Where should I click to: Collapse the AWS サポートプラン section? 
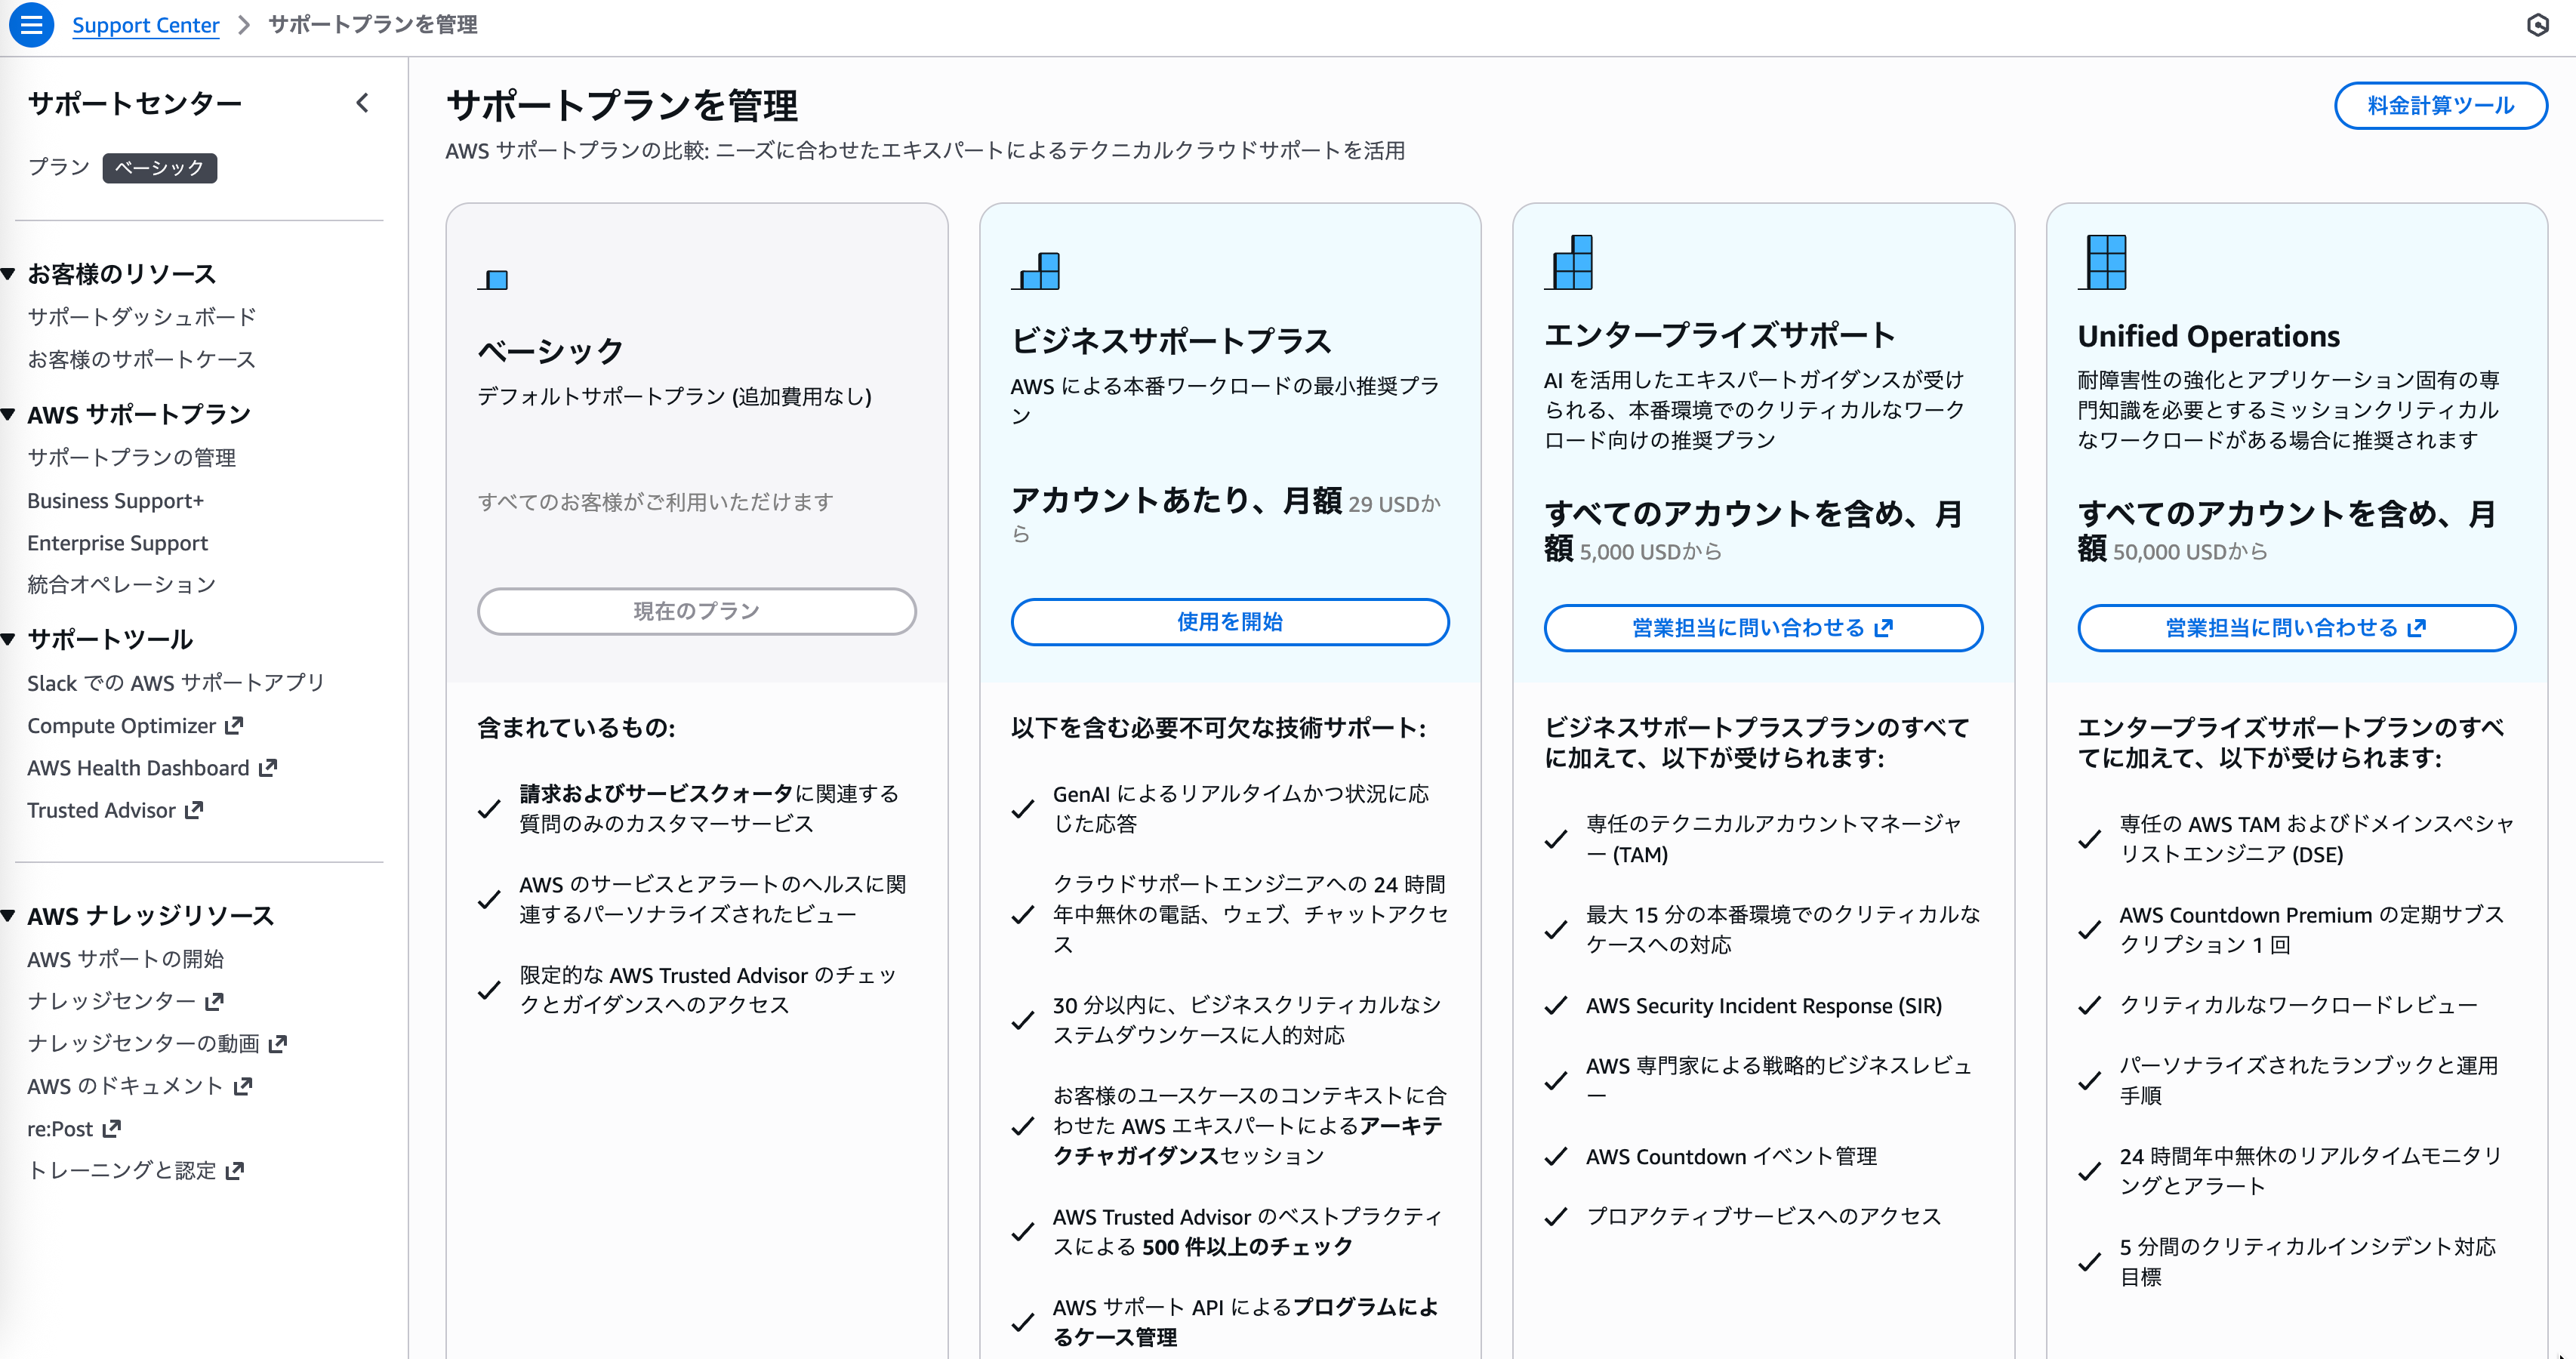[9, 414]
